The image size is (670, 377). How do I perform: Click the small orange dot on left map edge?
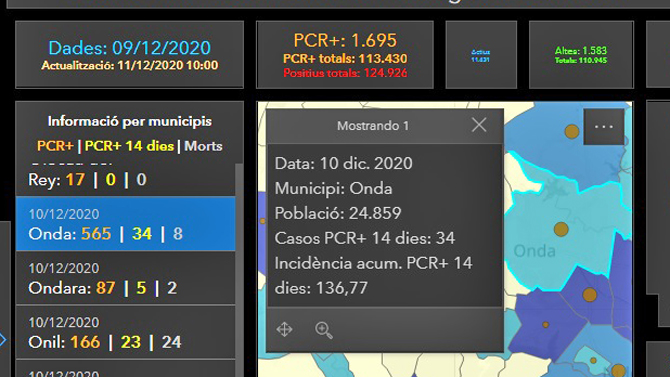pyautogui.click(x=262, y=221)
